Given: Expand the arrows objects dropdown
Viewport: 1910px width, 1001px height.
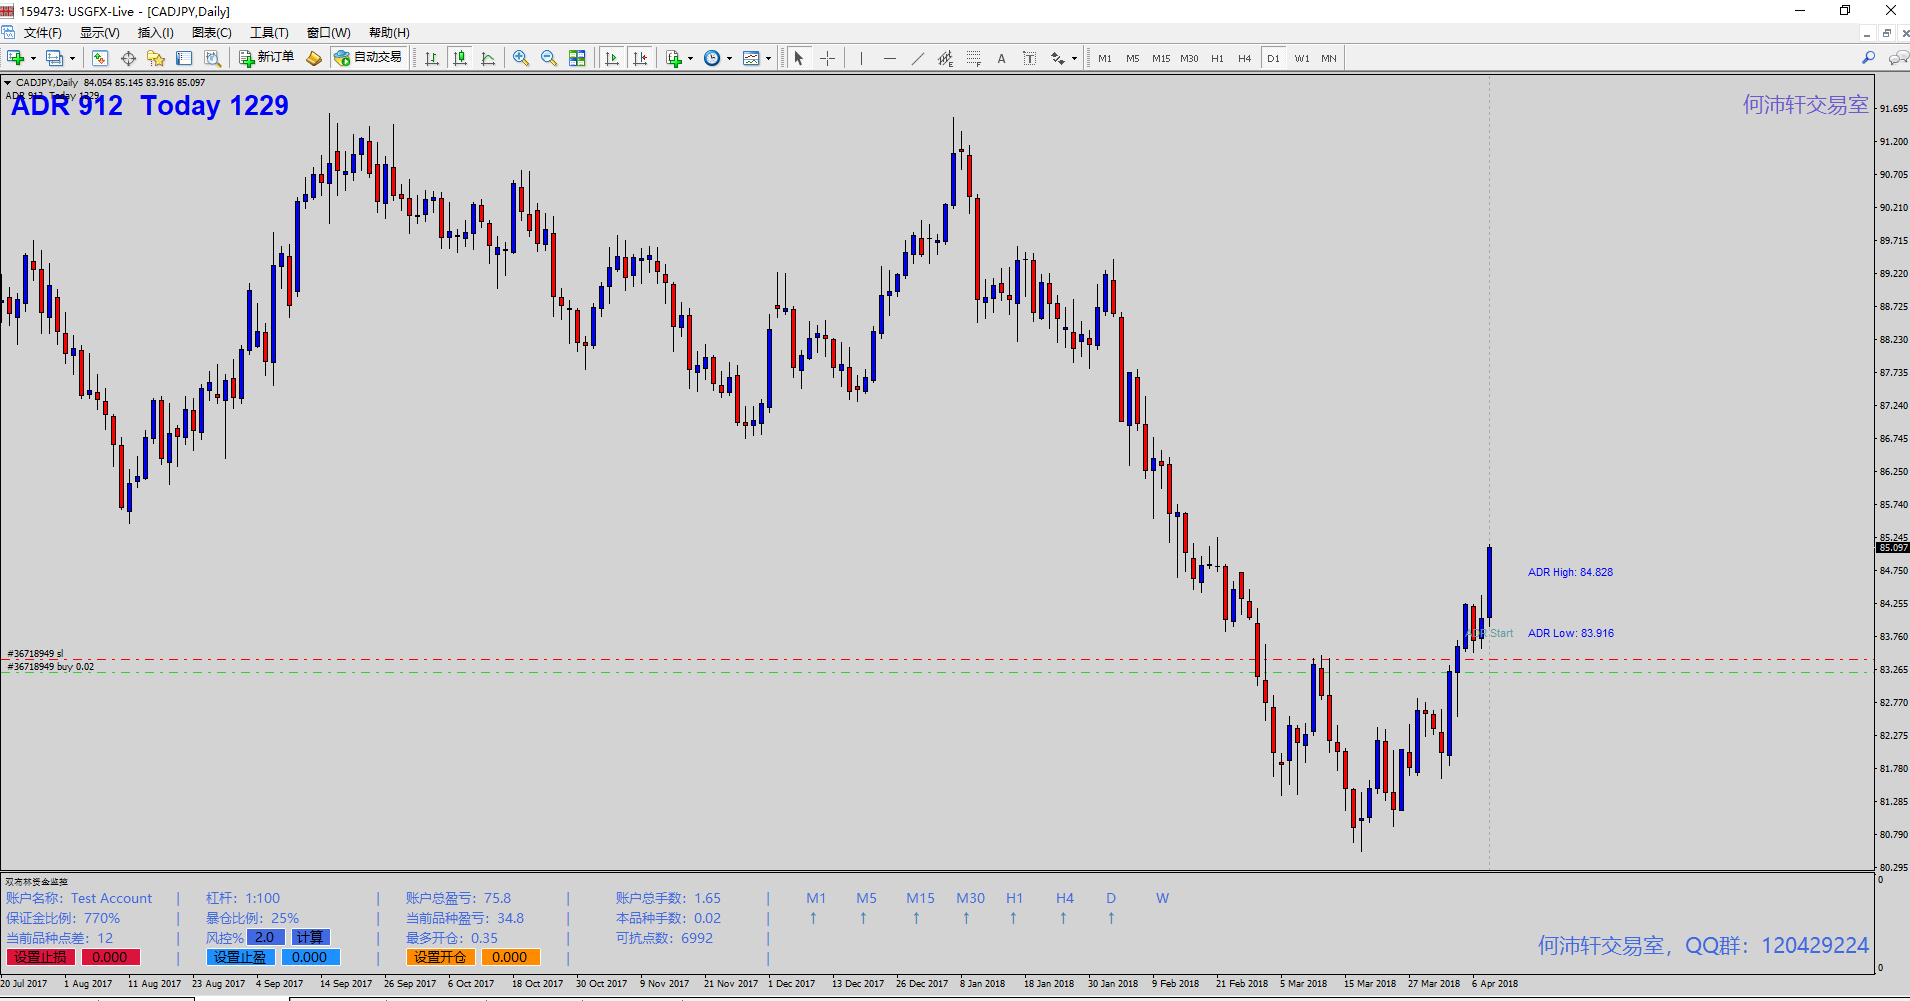Looking at the screenshot, I should (1074, 58).
